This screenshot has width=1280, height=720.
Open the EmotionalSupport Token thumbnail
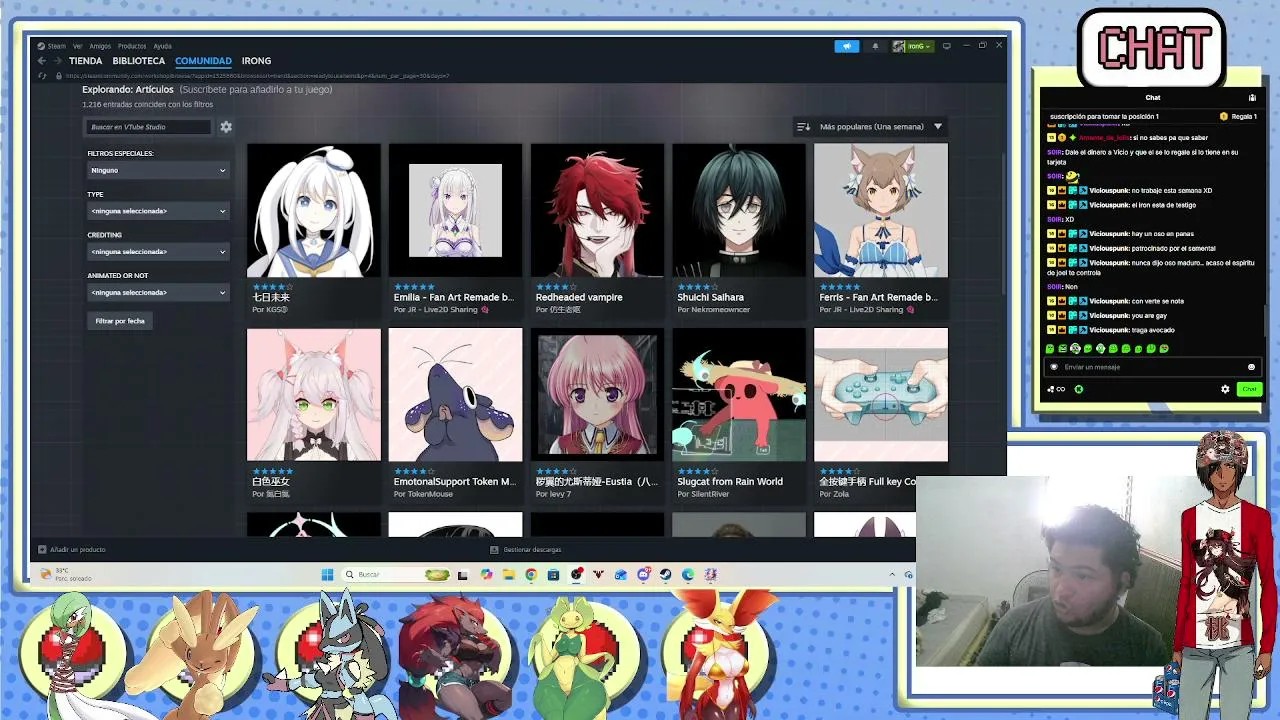[455, 395]
